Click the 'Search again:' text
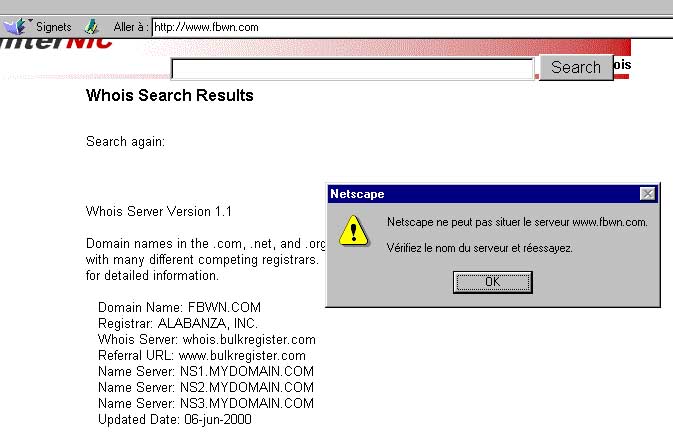This screenshot has height=439, width=673. coord(125,142)
